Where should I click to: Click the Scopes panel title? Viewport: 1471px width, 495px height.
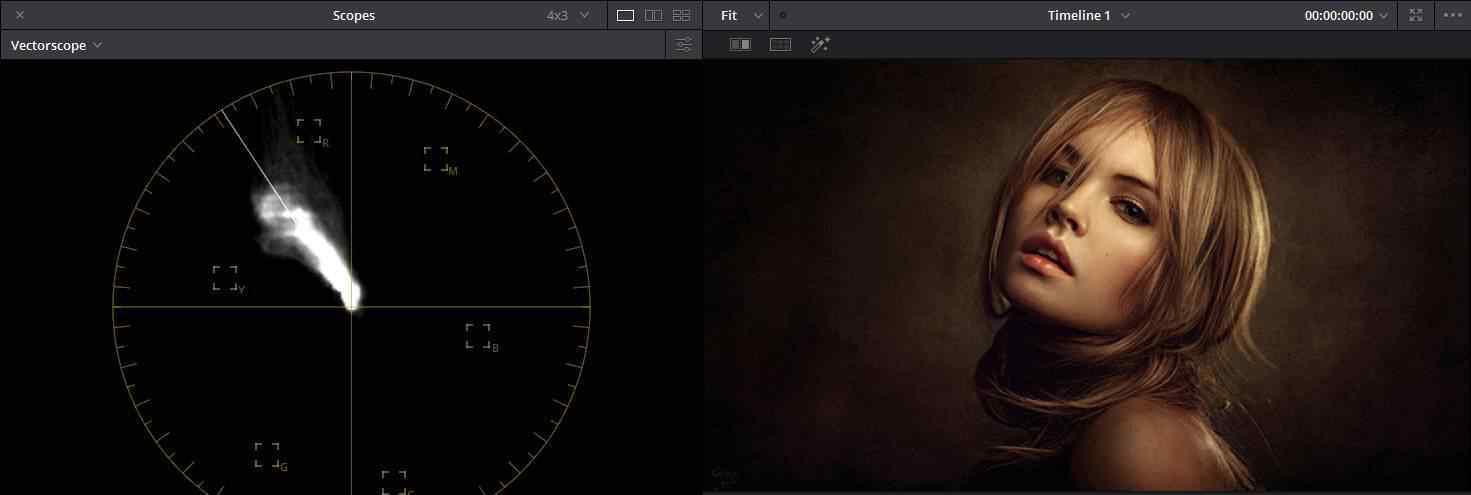click(354, 15)
